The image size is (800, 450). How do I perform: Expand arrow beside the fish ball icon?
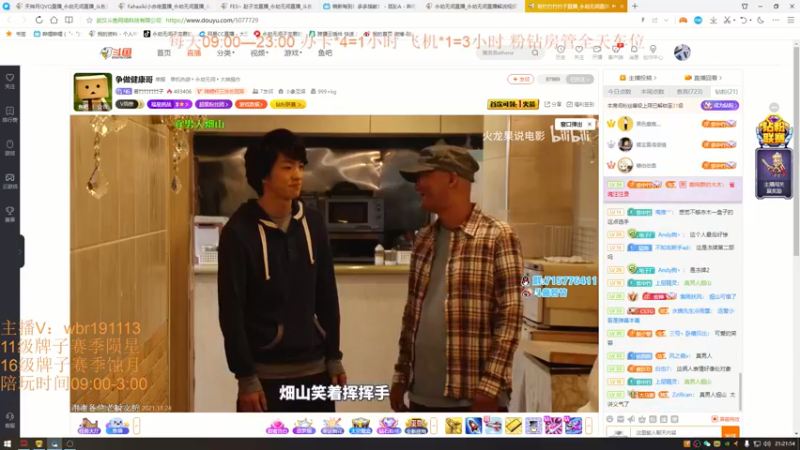click(136, 426)
